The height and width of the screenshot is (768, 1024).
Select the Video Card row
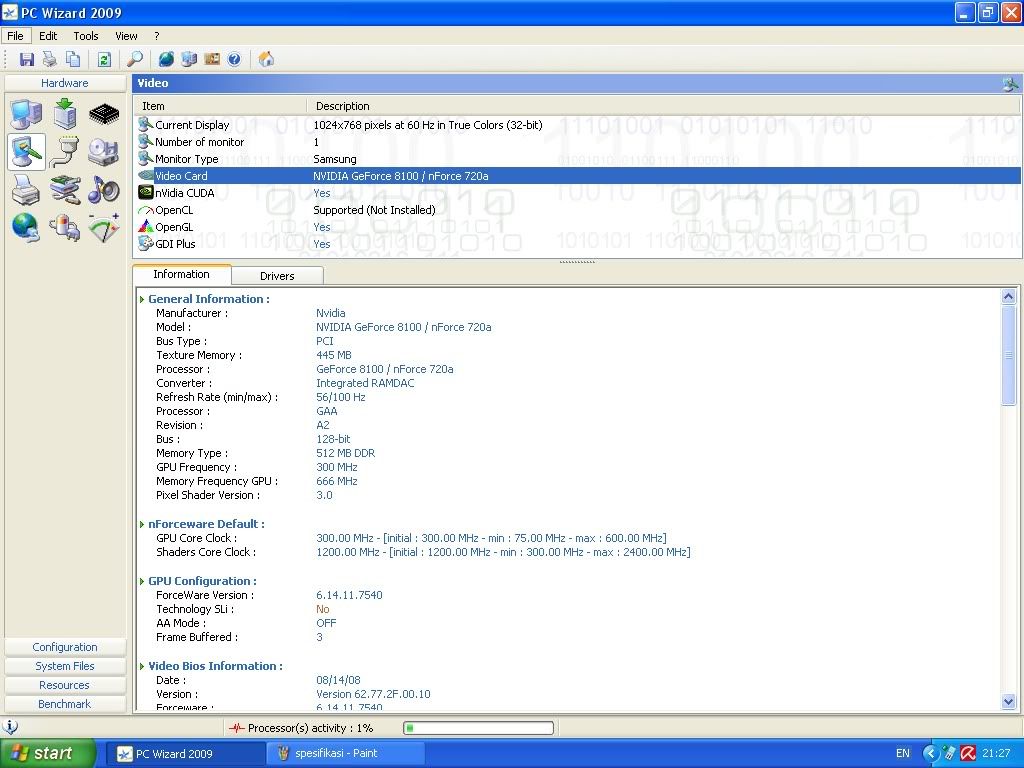pyautogui.click(x=578, y=176)
